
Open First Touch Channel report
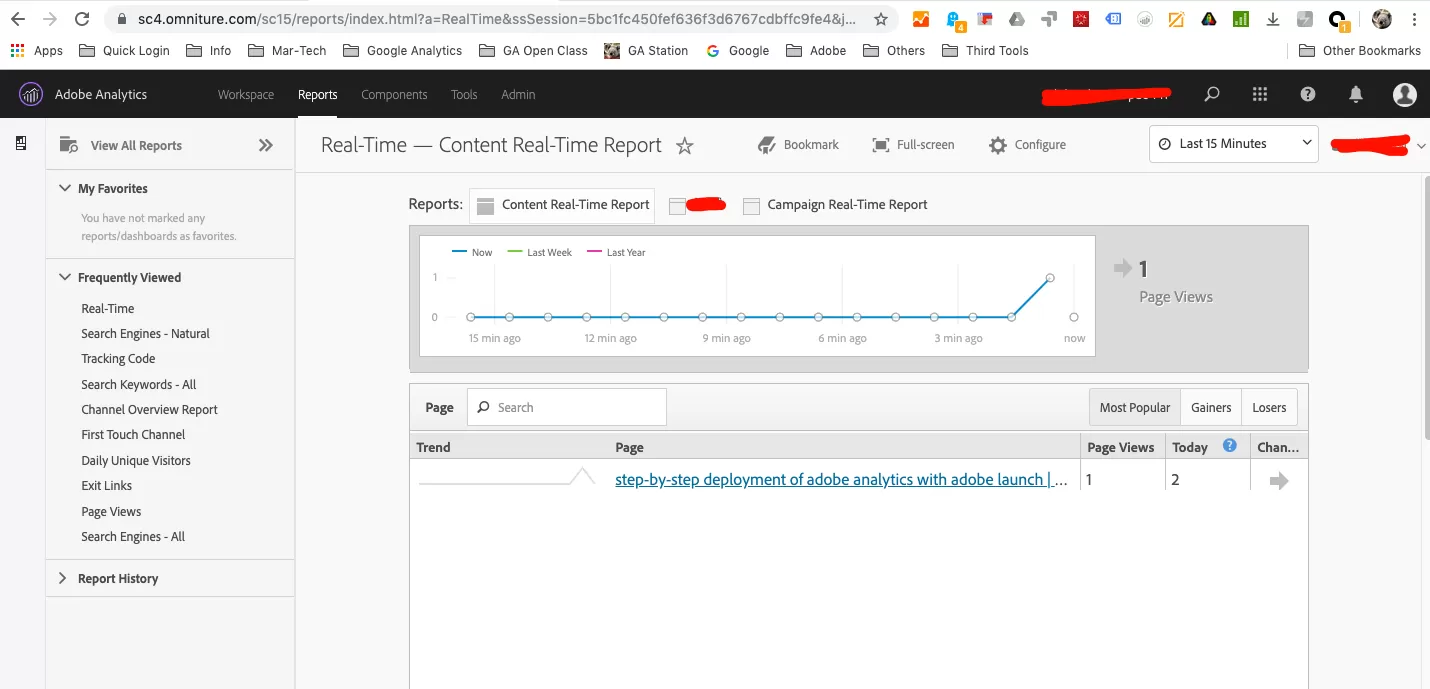pos(134,435)
